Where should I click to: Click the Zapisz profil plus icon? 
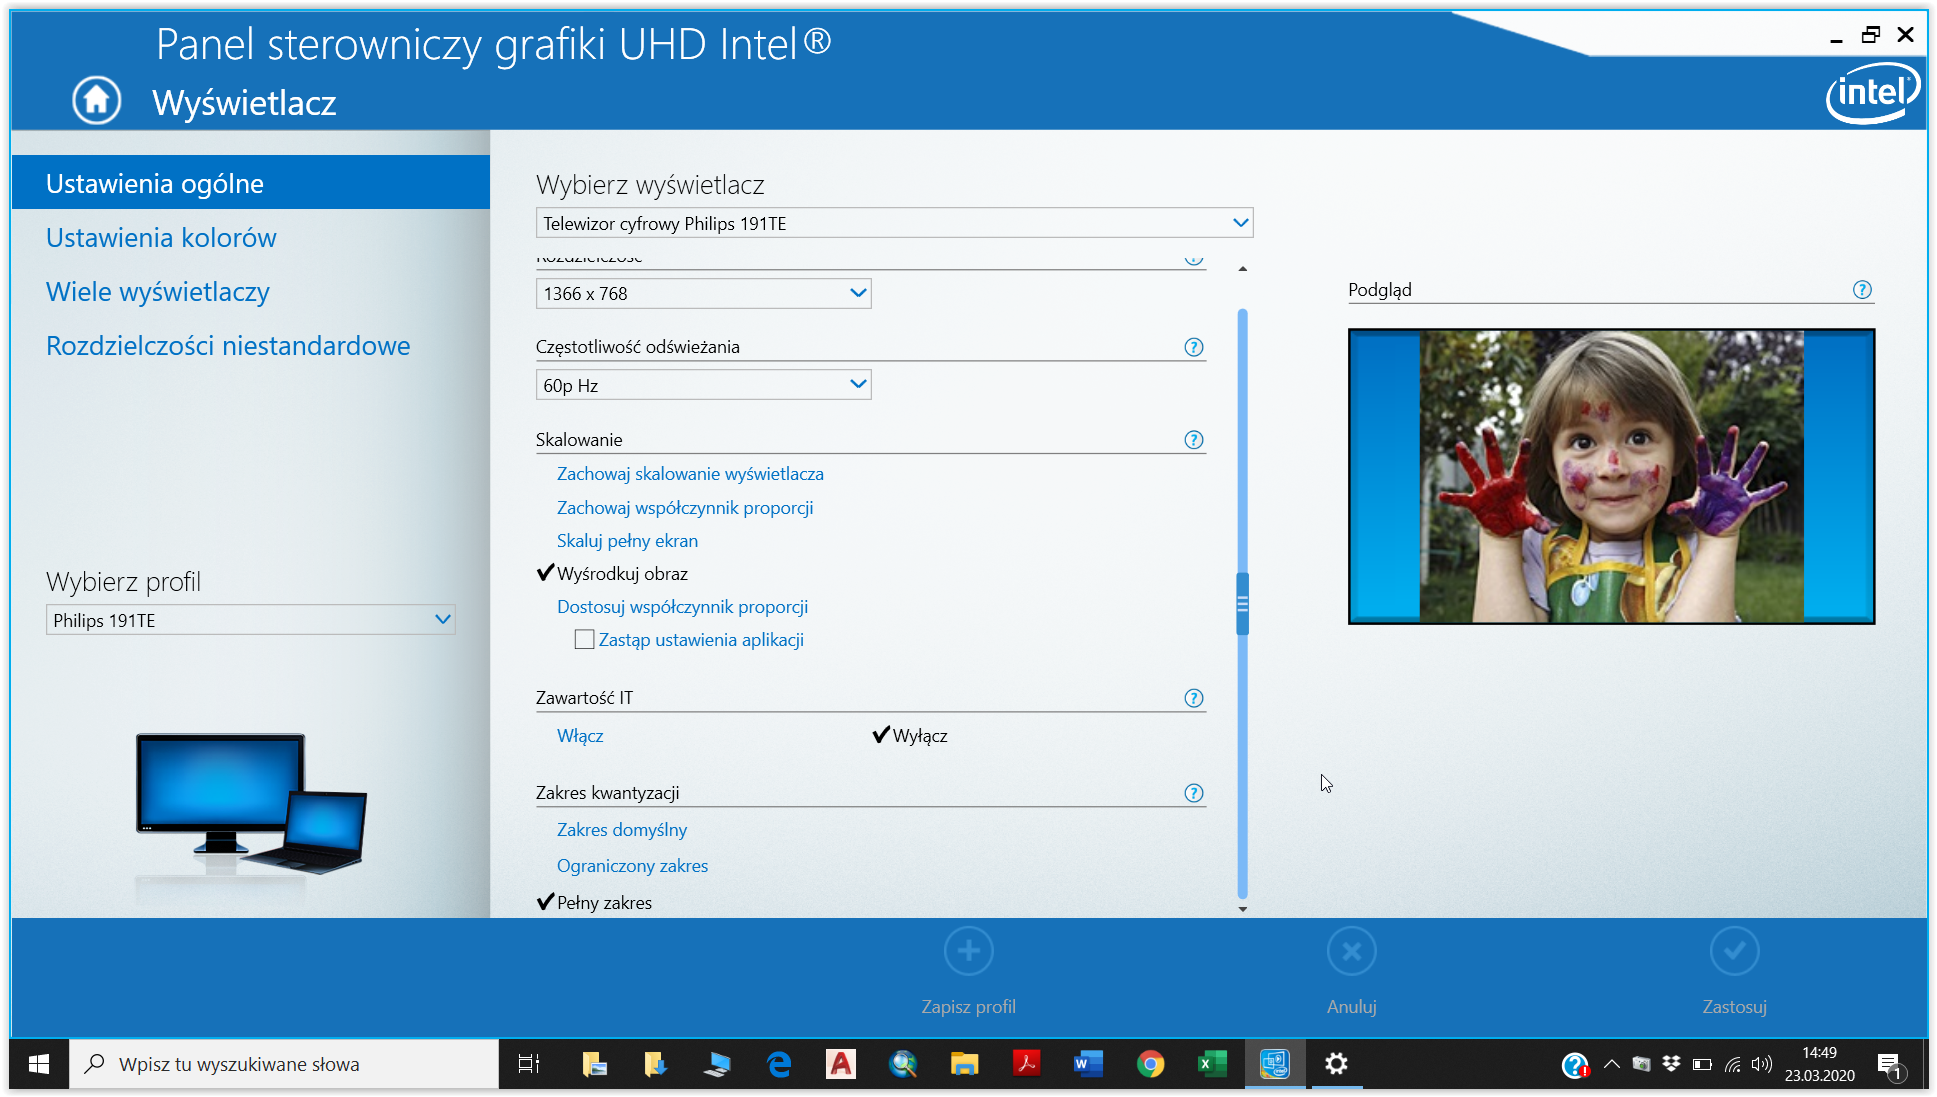pos(968,951)
